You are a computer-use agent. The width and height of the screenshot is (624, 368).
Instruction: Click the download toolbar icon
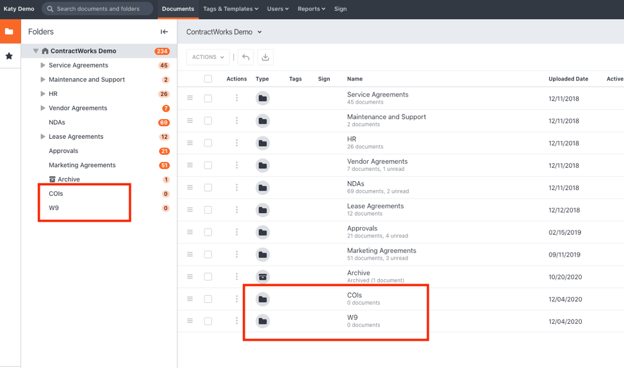[x=265, y=57]
